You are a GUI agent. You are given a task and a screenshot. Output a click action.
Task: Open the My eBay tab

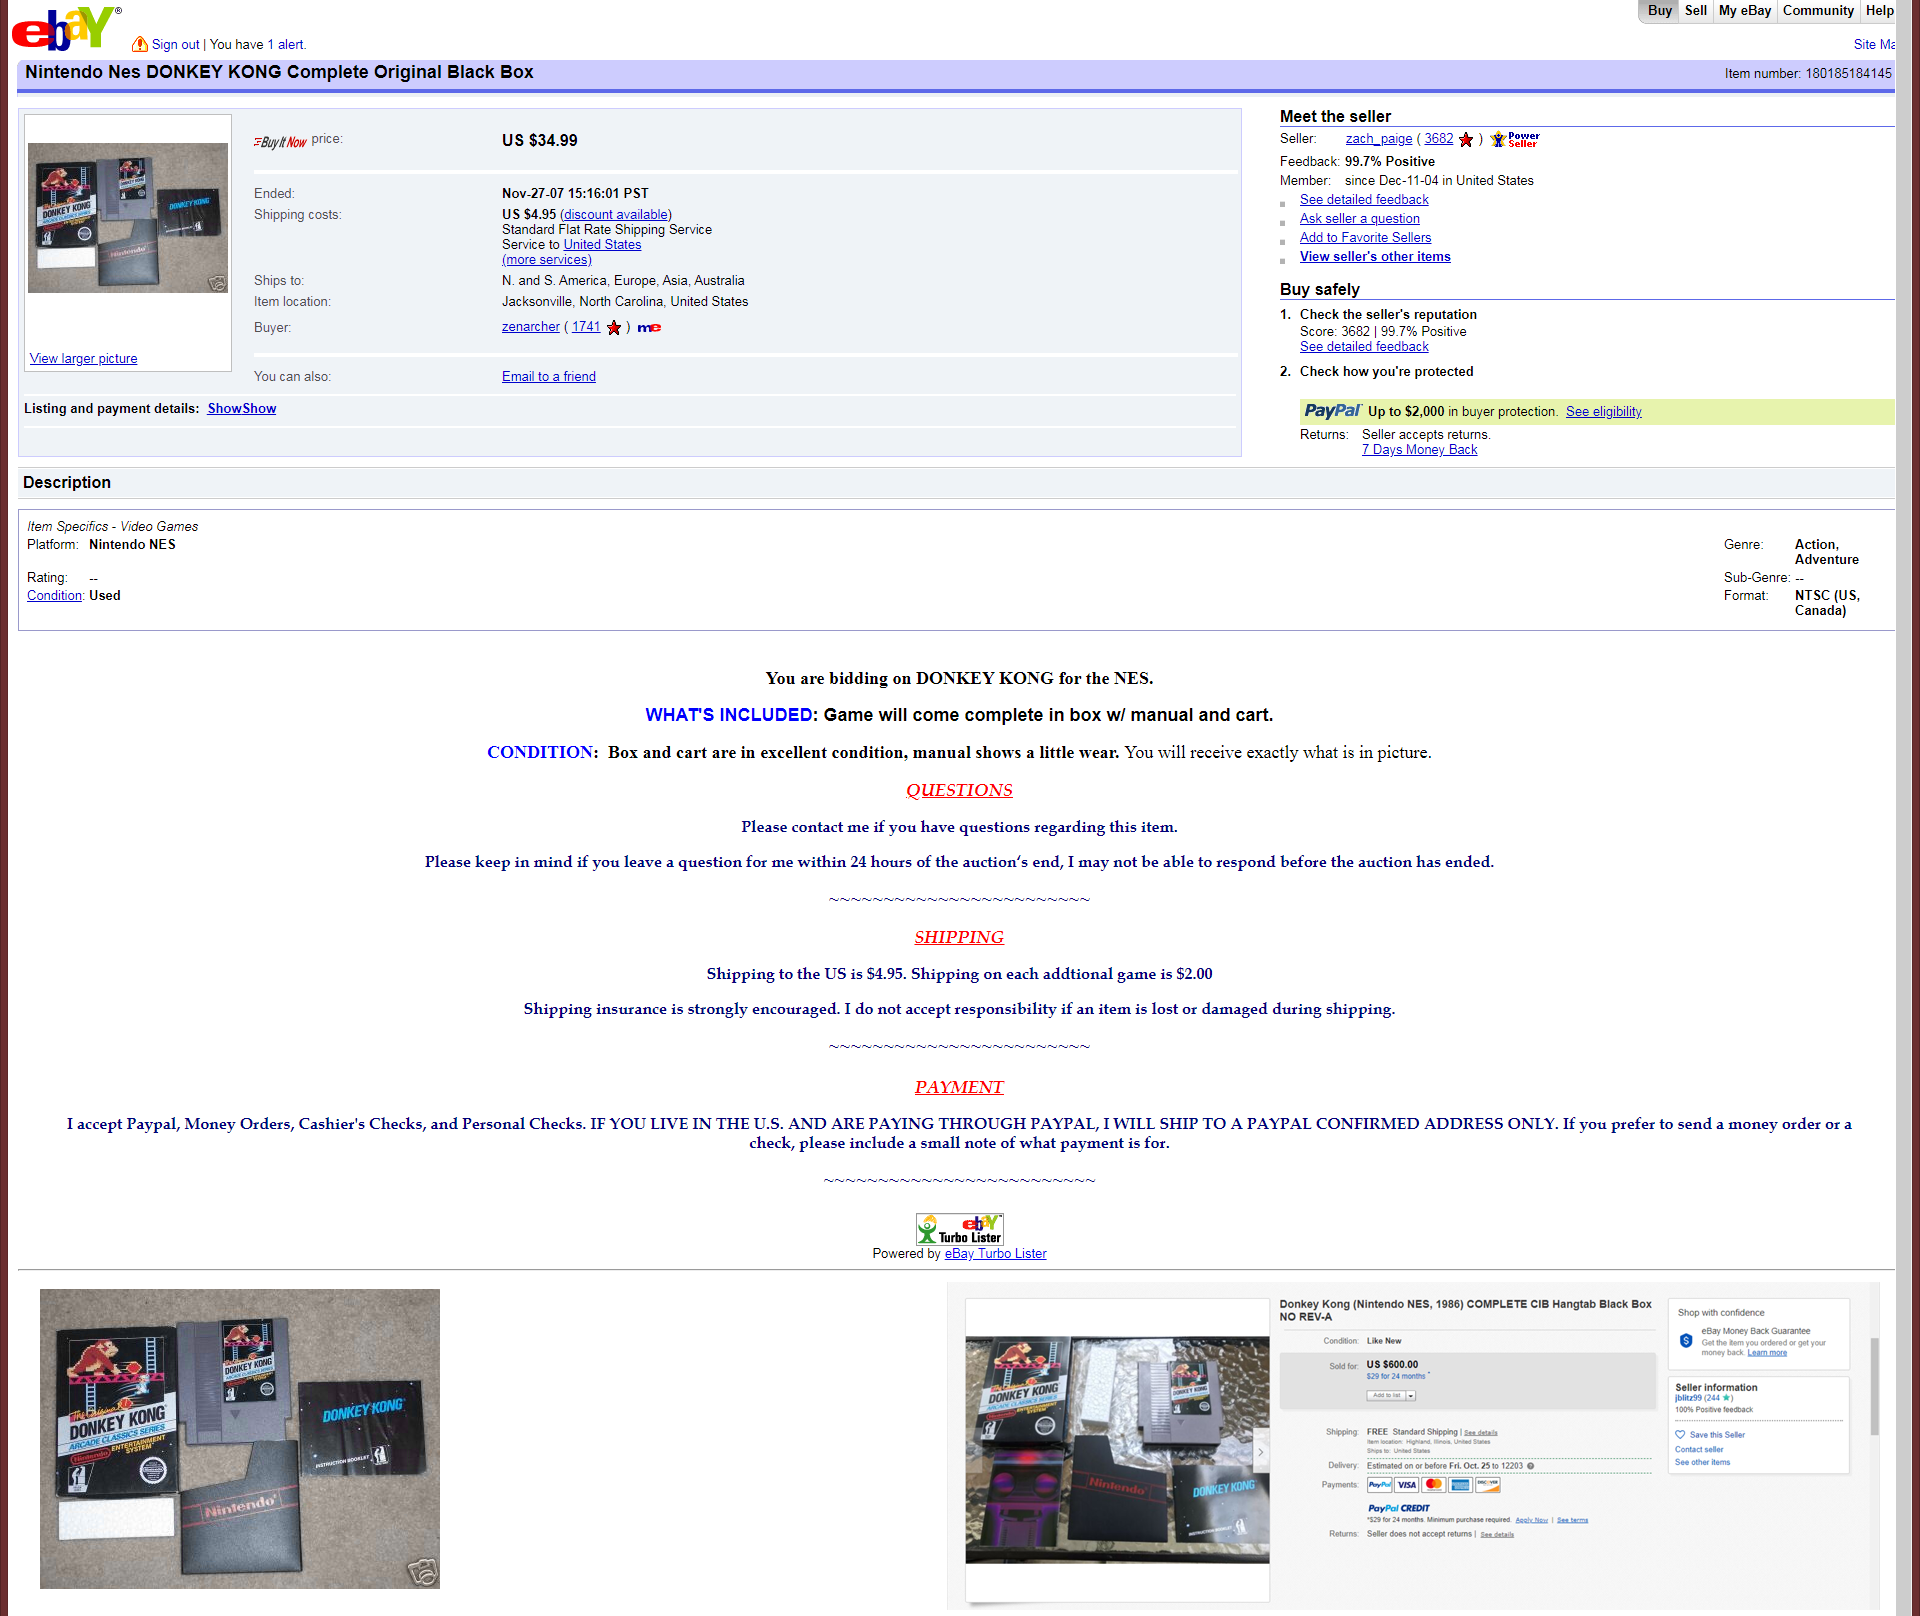pyautogui.click(x=1744, y=10)
